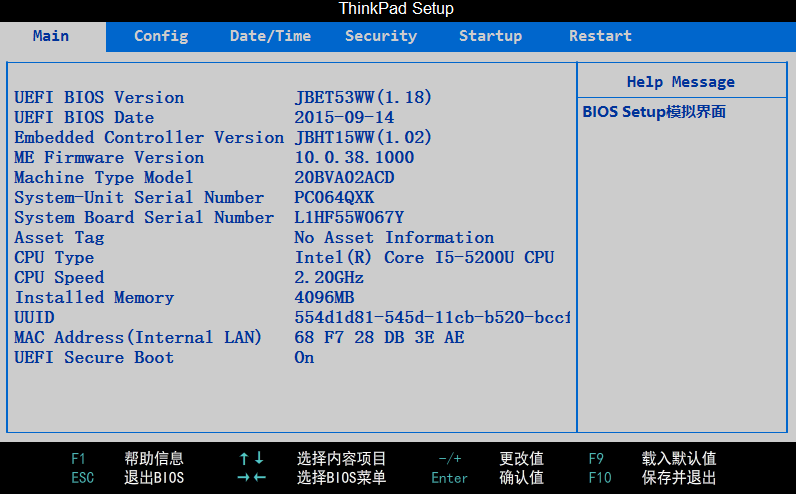This screenshot has width=796, height=494.
Task: Click the F10 save and exit key label
Action: point(599,478)
